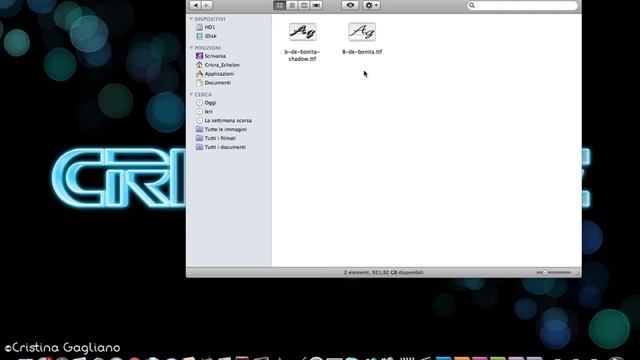Switch to icon view
The width and height of the screenshot is (640, 360).
click(280, 5)
